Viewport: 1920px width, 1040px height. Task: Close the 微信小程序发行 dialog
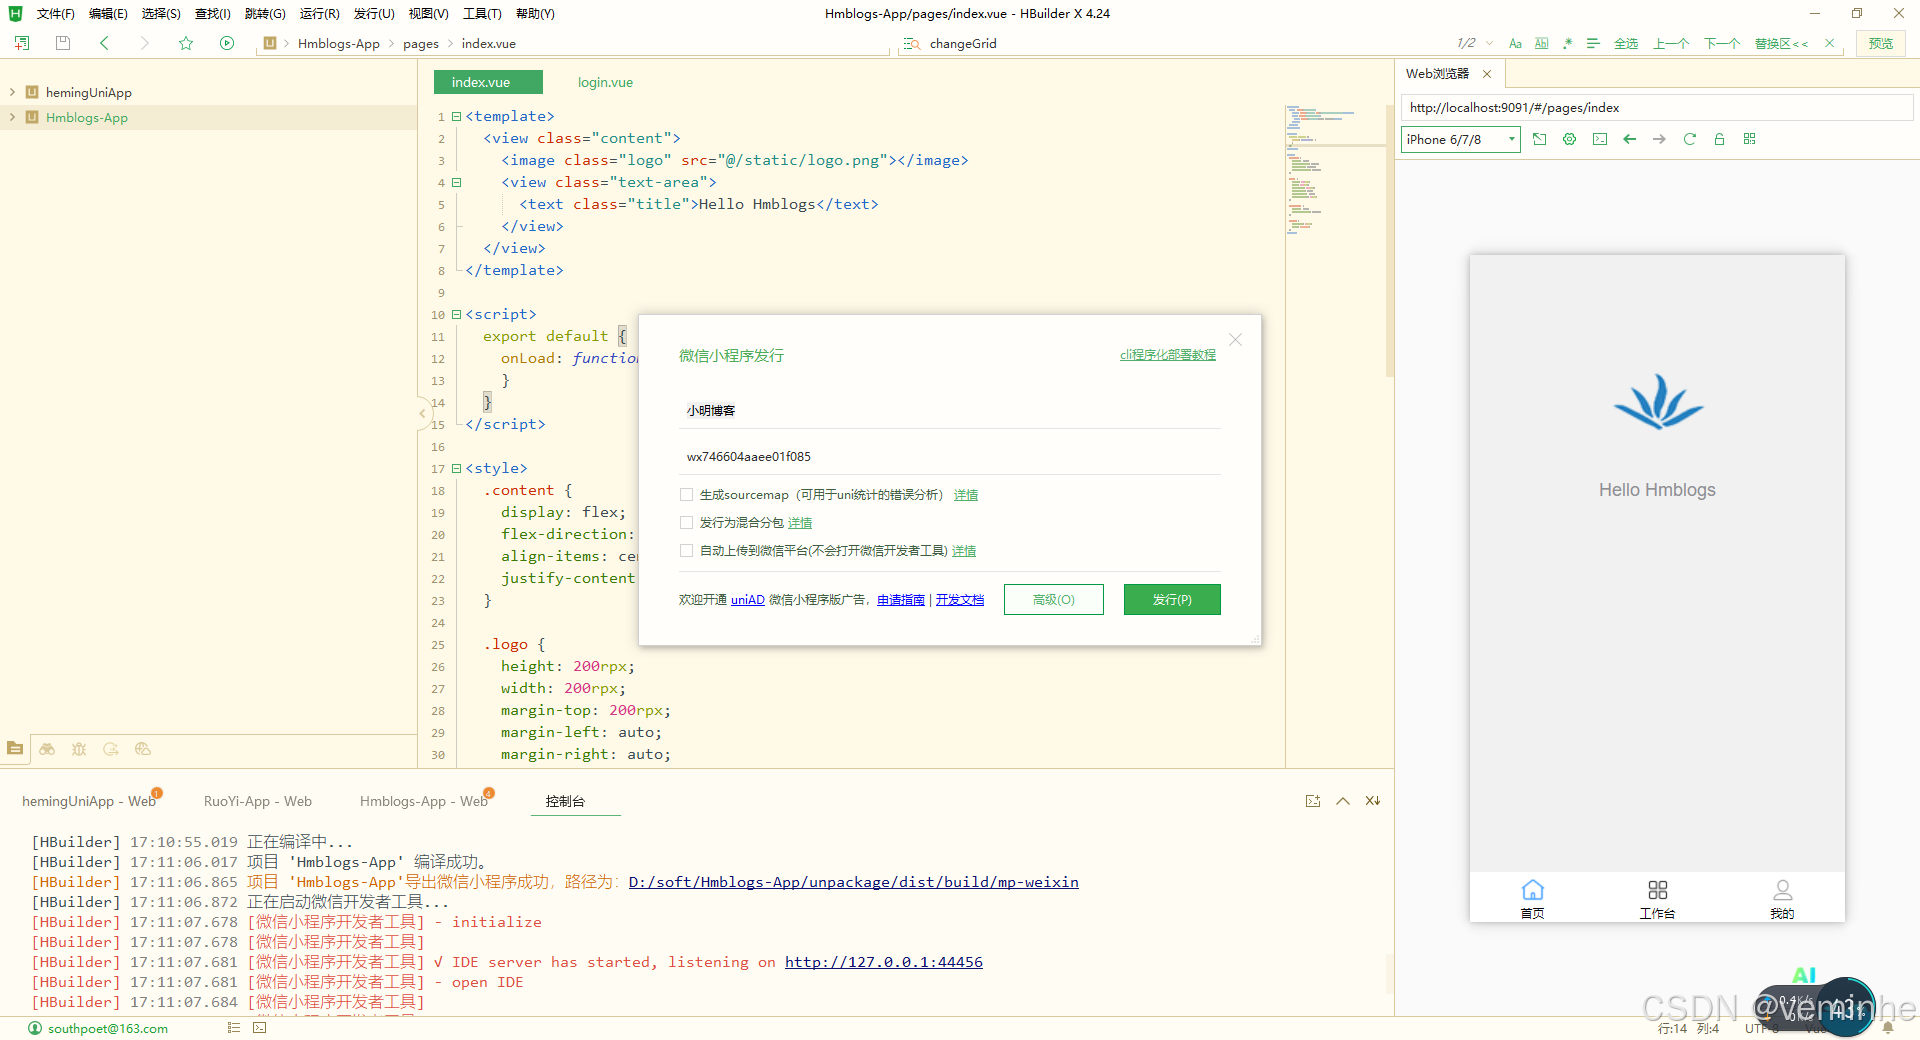pyautogui.click(x=1236, y=340)
